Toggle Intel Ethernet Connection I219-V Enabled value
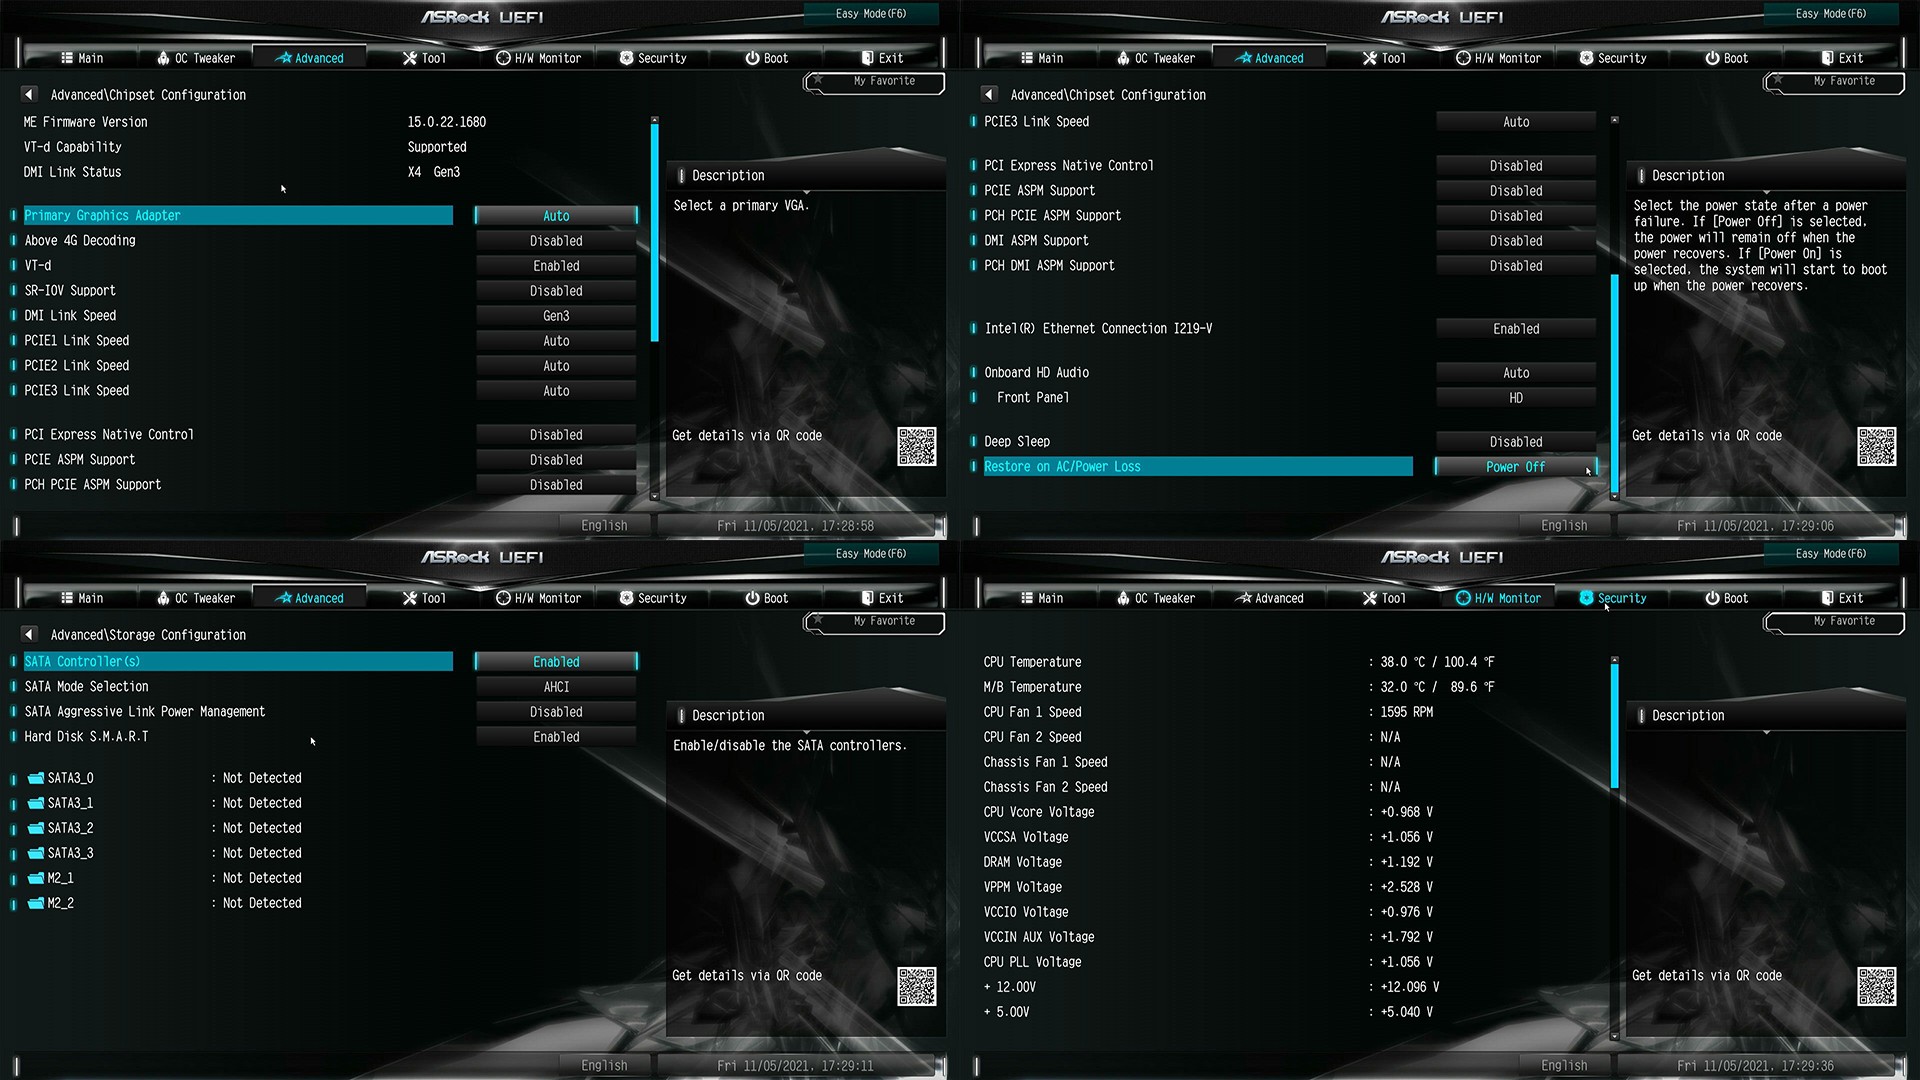 pos(1516,329)
